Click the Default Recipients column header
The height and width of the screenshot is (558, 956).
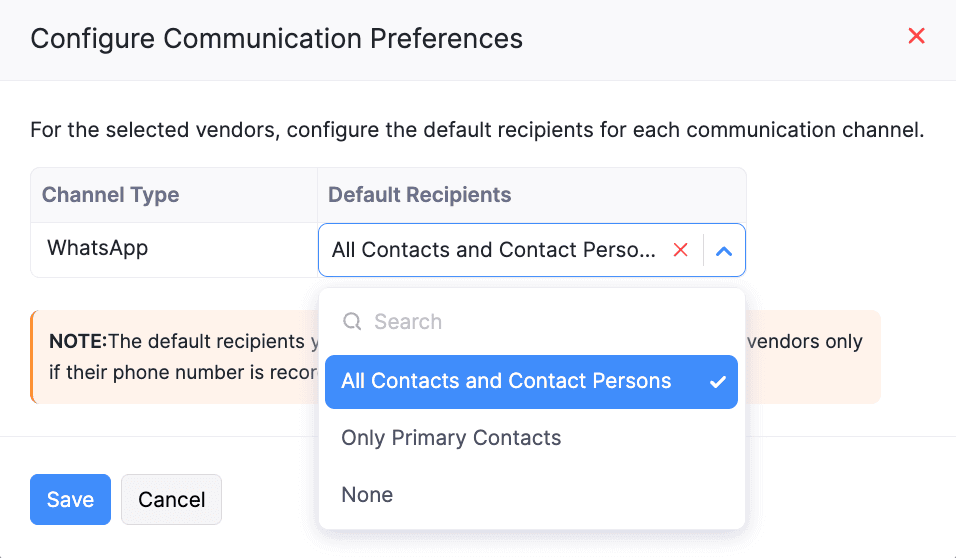tap(419, 195)
